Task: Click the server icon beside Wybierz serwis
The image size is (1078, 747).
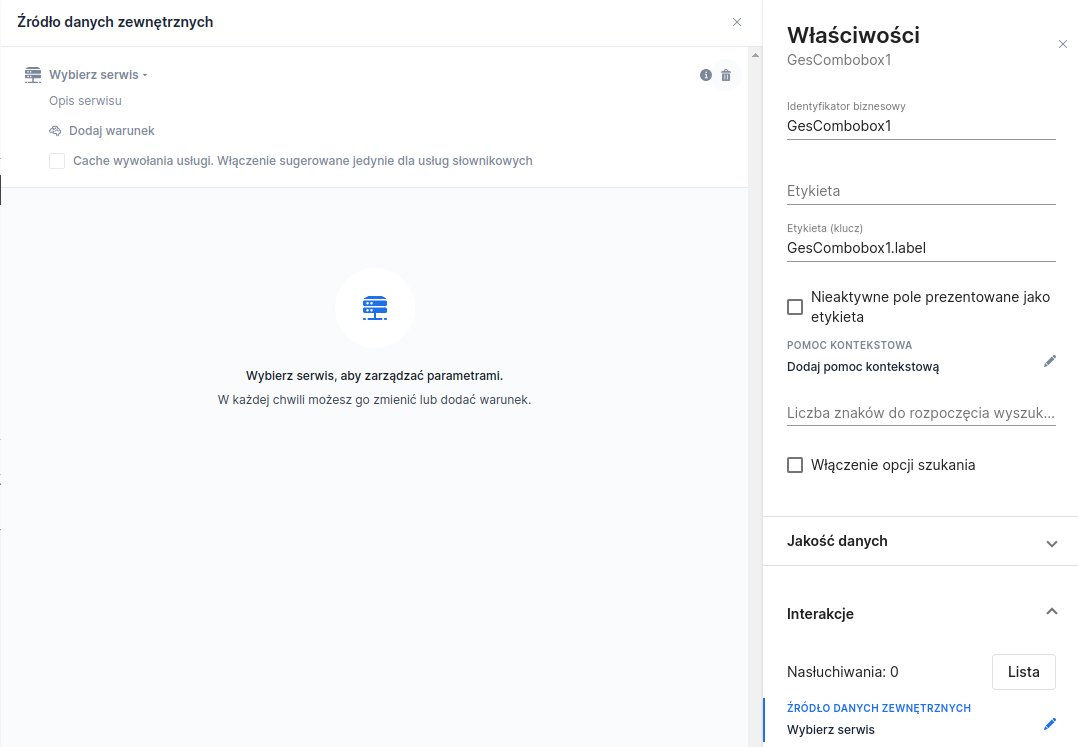Action: click(33, 75)
